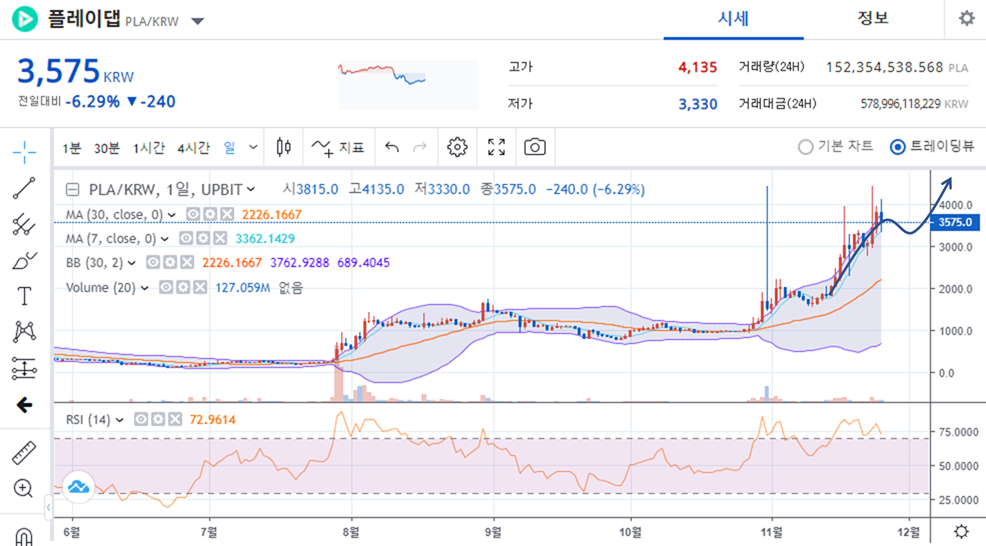Expand the MA (7, close, 0) dropdown
This screenshot has height=546, width=986.
coord(164,239)
